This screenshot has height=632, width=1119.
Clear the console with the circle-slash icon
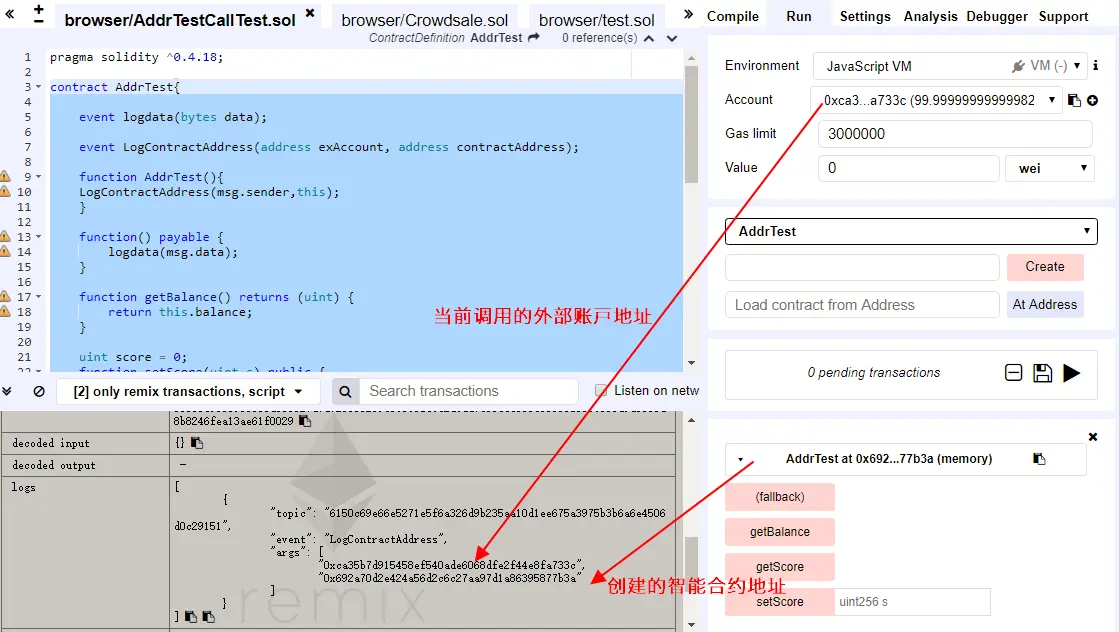(x=39, y=391)
